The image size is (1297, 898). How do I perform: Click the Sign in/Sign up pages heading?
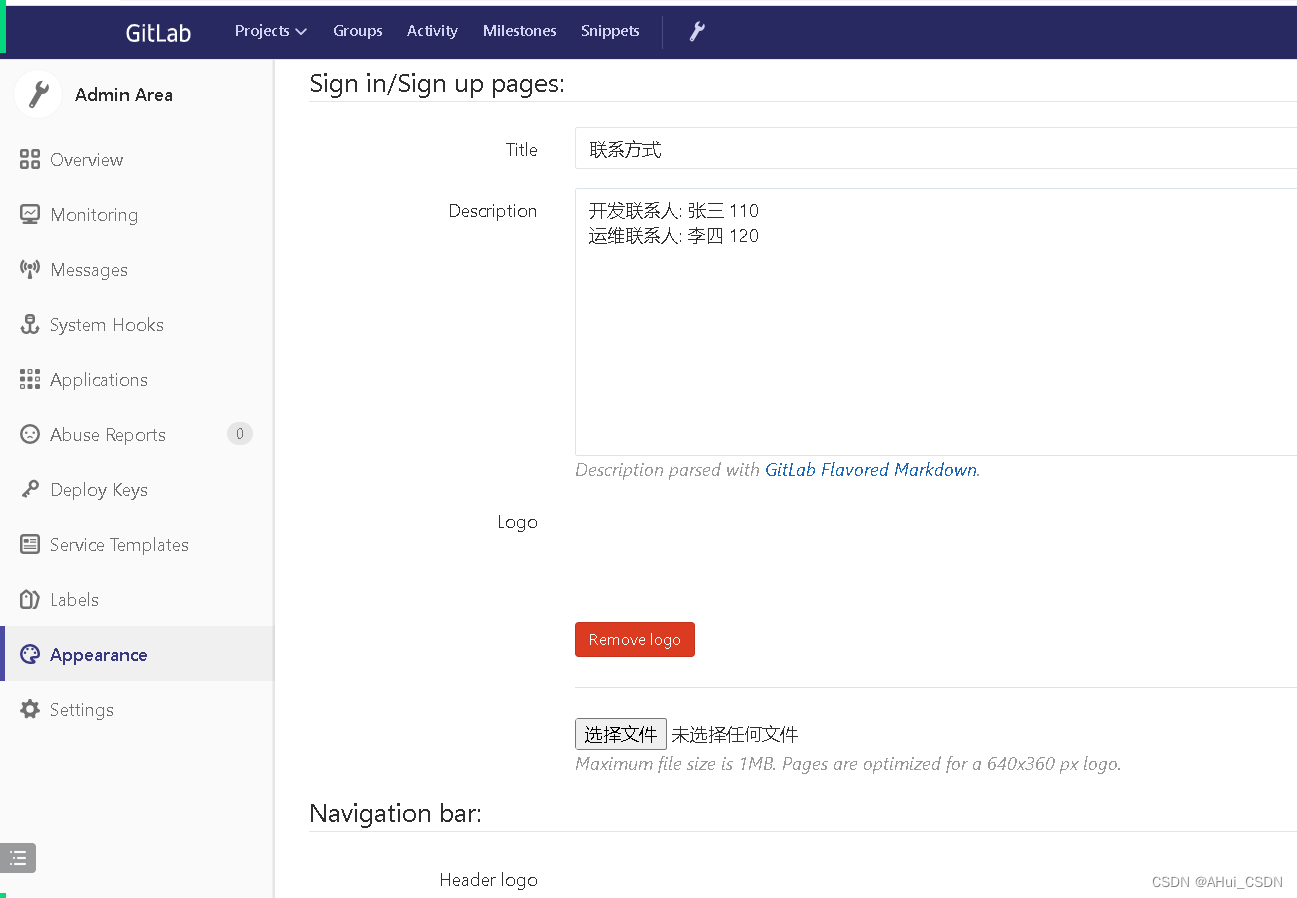pyautogui.click(x=437, y=84)
